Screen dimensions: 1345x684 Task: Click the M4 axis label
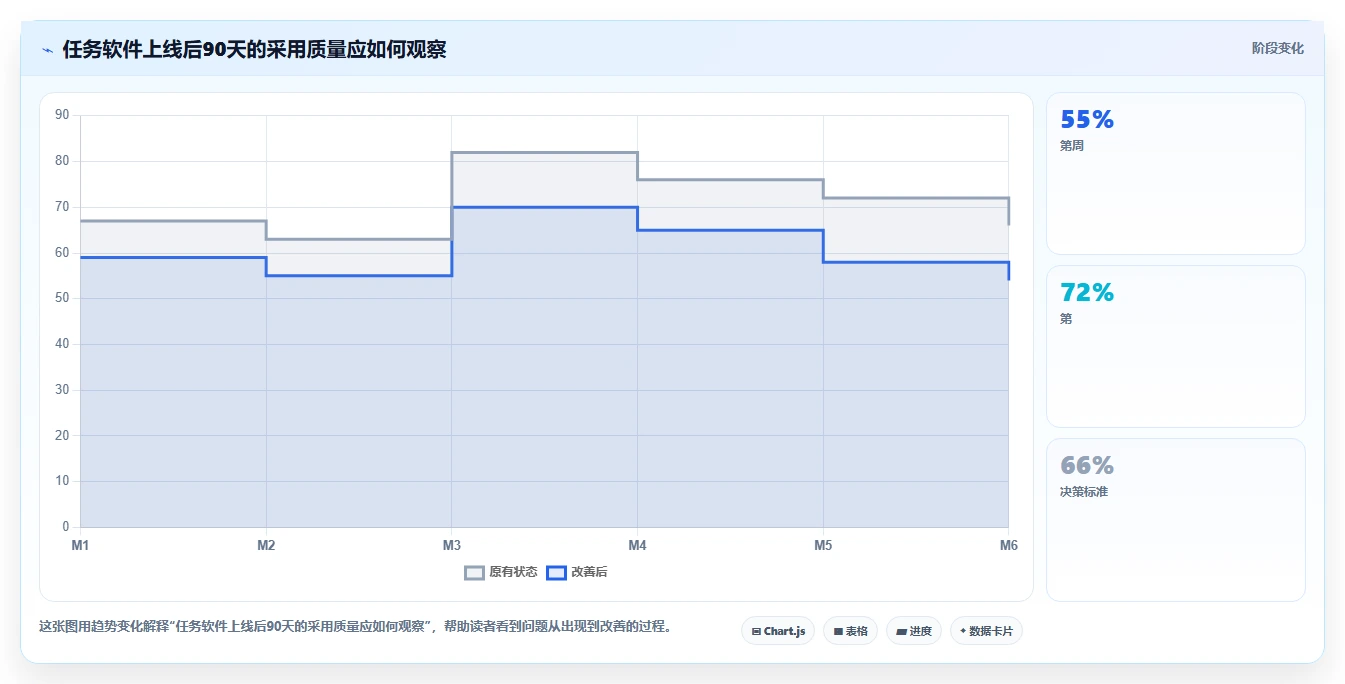pos(637,545)
